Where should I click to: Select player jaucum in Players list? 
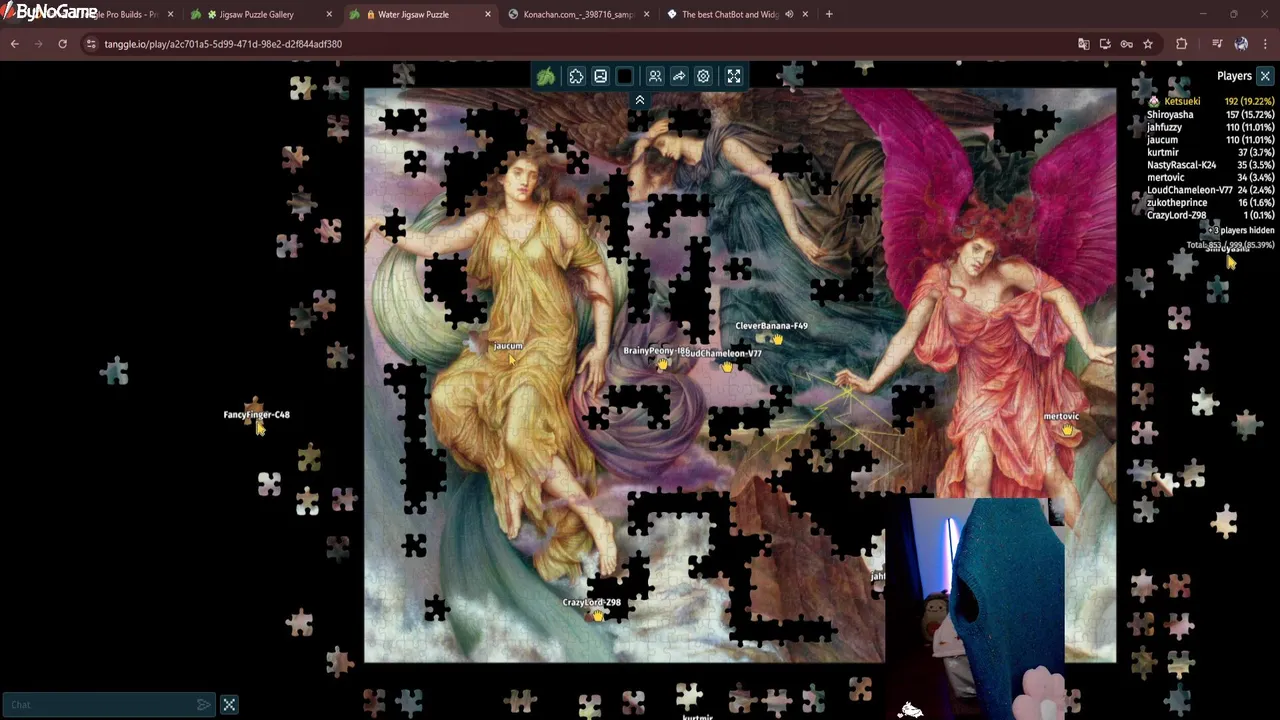tap(1162, 140)
